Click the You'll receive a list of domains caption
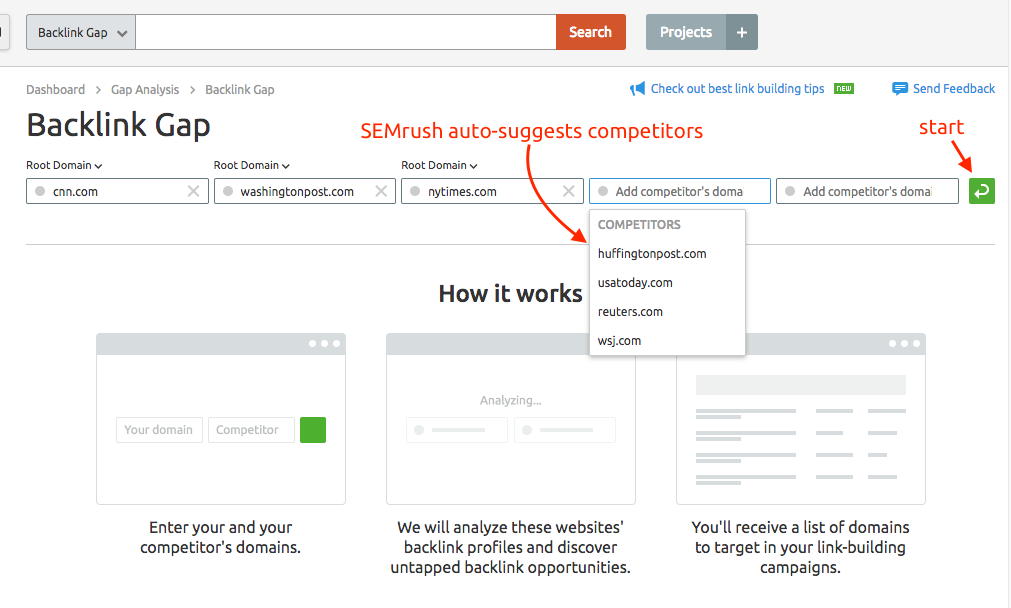This screenshot has width=1011, height=608. click(800, 547)
